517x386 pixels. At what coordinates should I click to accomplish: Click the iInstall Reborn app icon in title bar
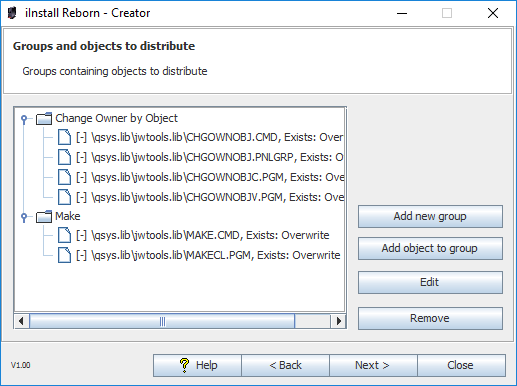pos(12,13)
